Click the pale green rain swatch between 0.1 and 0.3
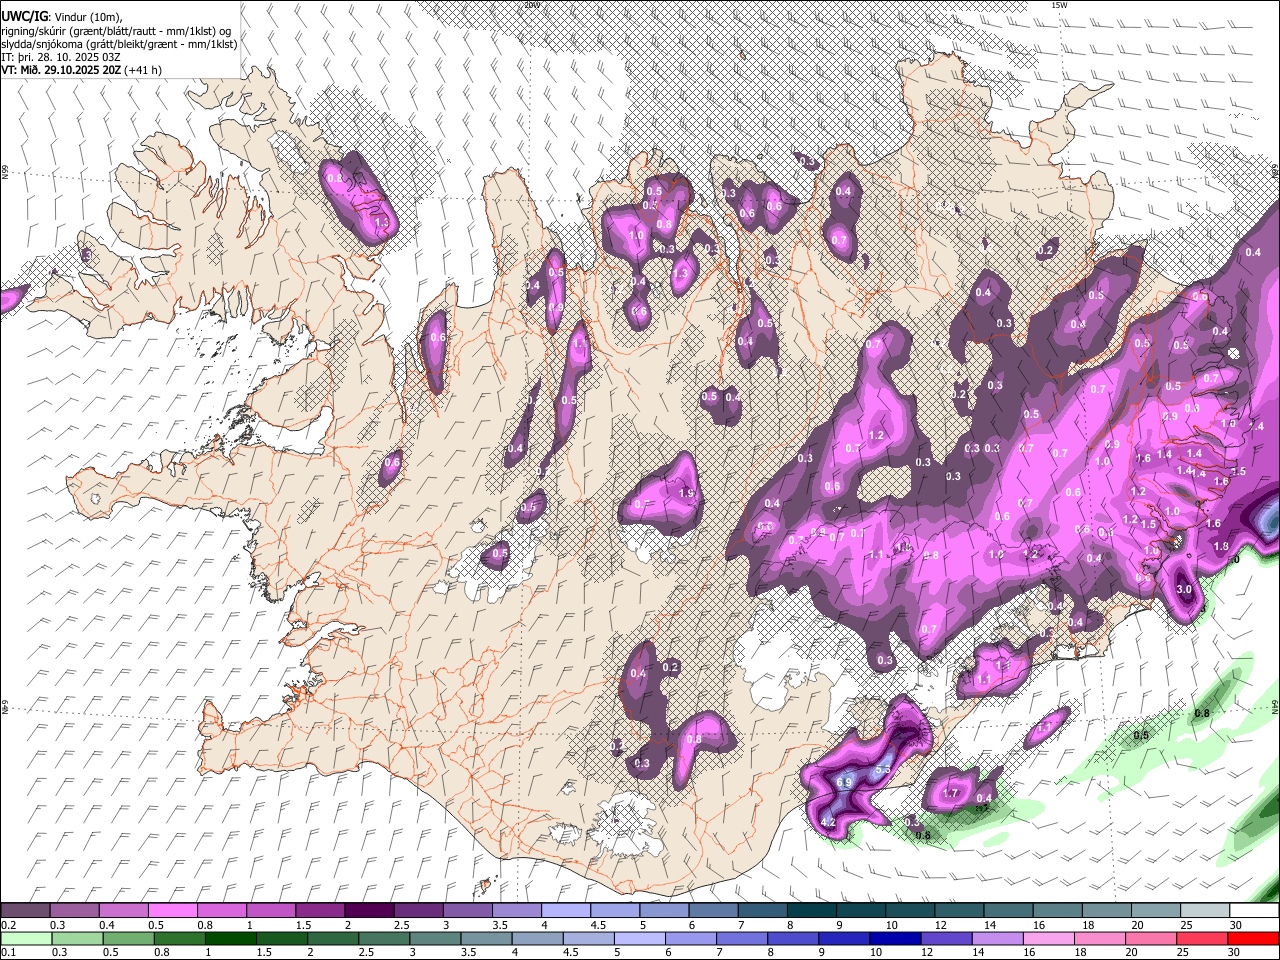Viewport: 1280px width, 960px height. pyautogui.click(x=26, y=938)
